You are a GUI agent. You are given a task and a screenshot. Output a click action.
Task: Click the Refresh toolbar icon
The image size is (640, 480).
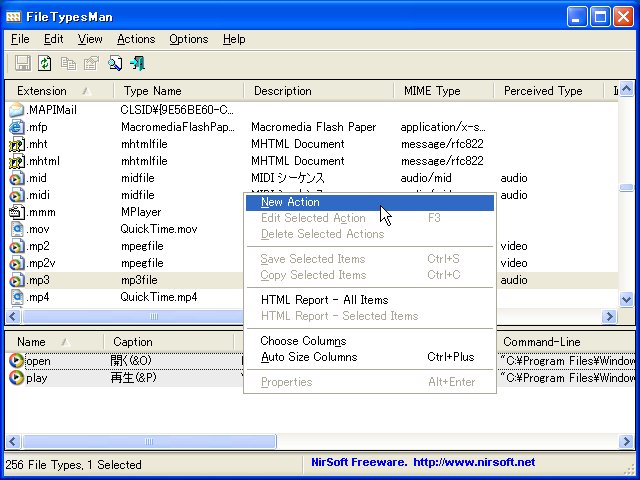point(44,64)
